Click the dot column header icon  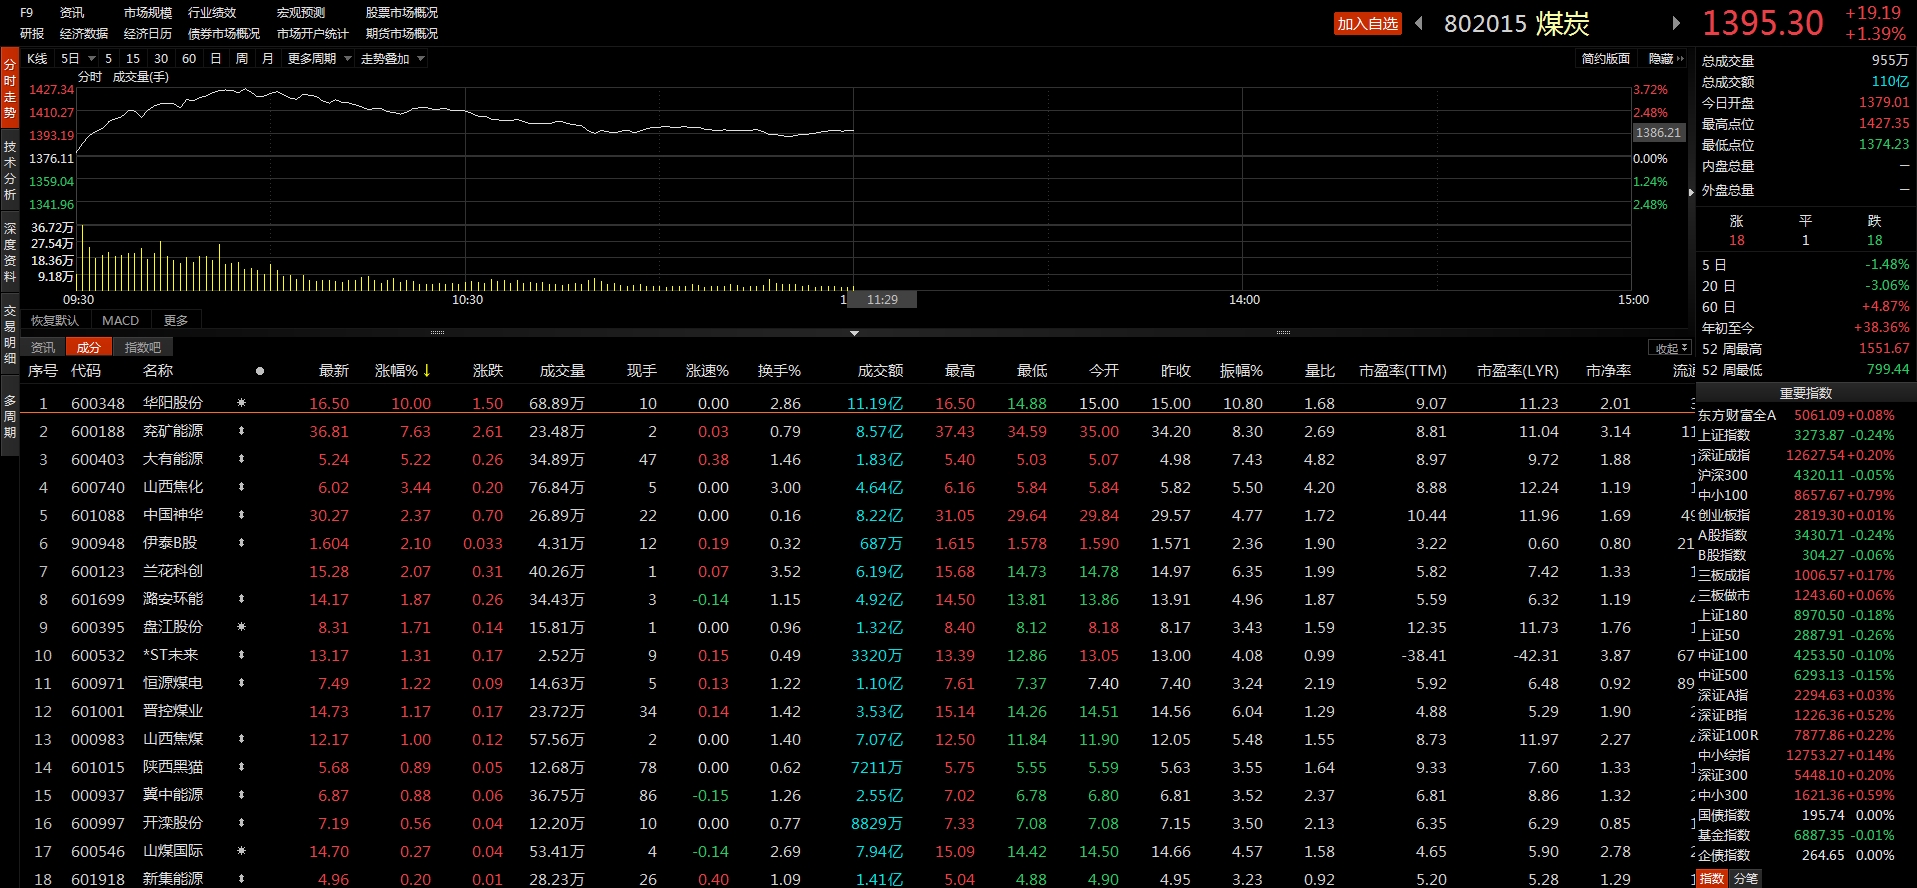260,371
